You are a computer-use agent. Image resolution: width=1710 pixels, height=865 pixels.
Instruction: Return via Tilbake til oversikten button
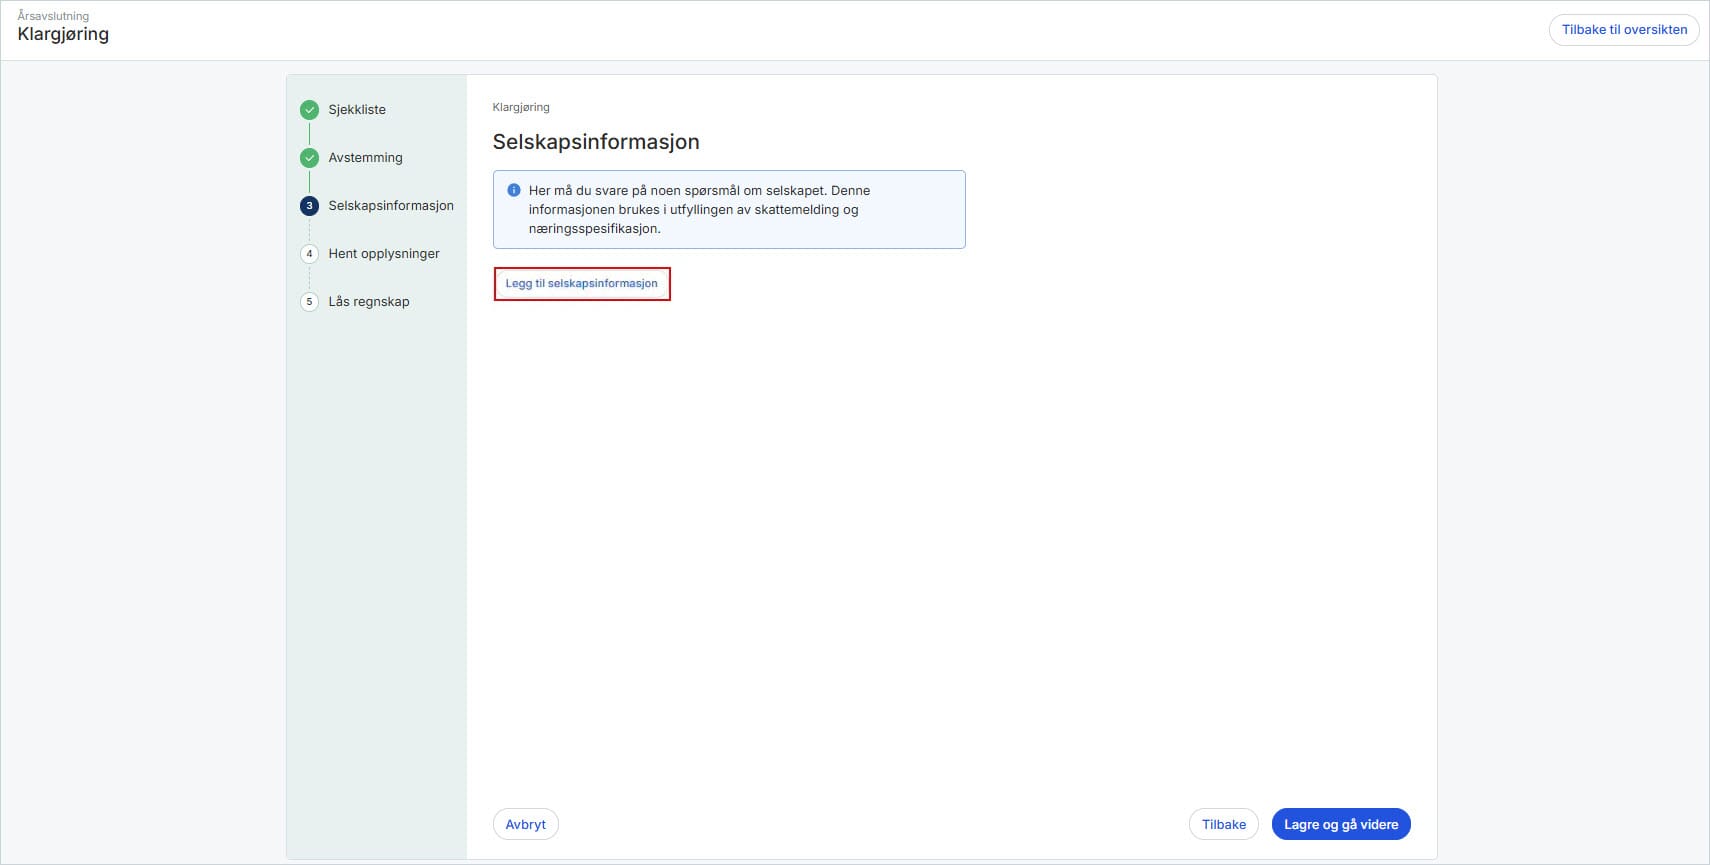pos(1624,30)
